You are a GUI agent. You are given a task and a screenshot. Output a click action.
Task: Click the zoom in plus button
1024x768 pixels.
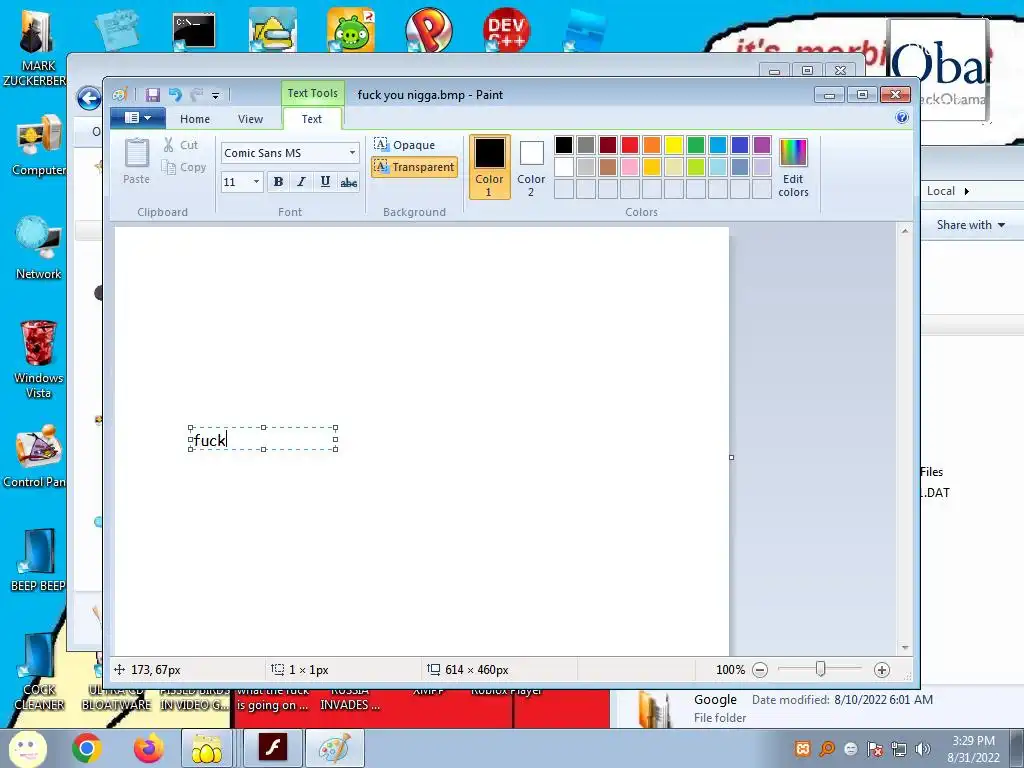(x=882, y=669)
